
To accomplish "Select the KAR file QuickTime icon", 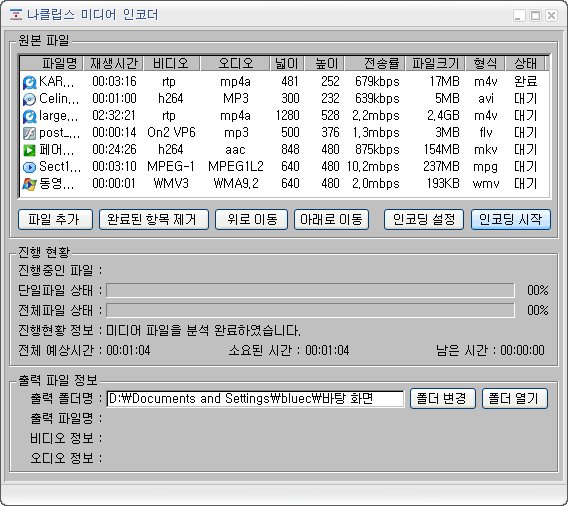I will [x=29, y=82].
